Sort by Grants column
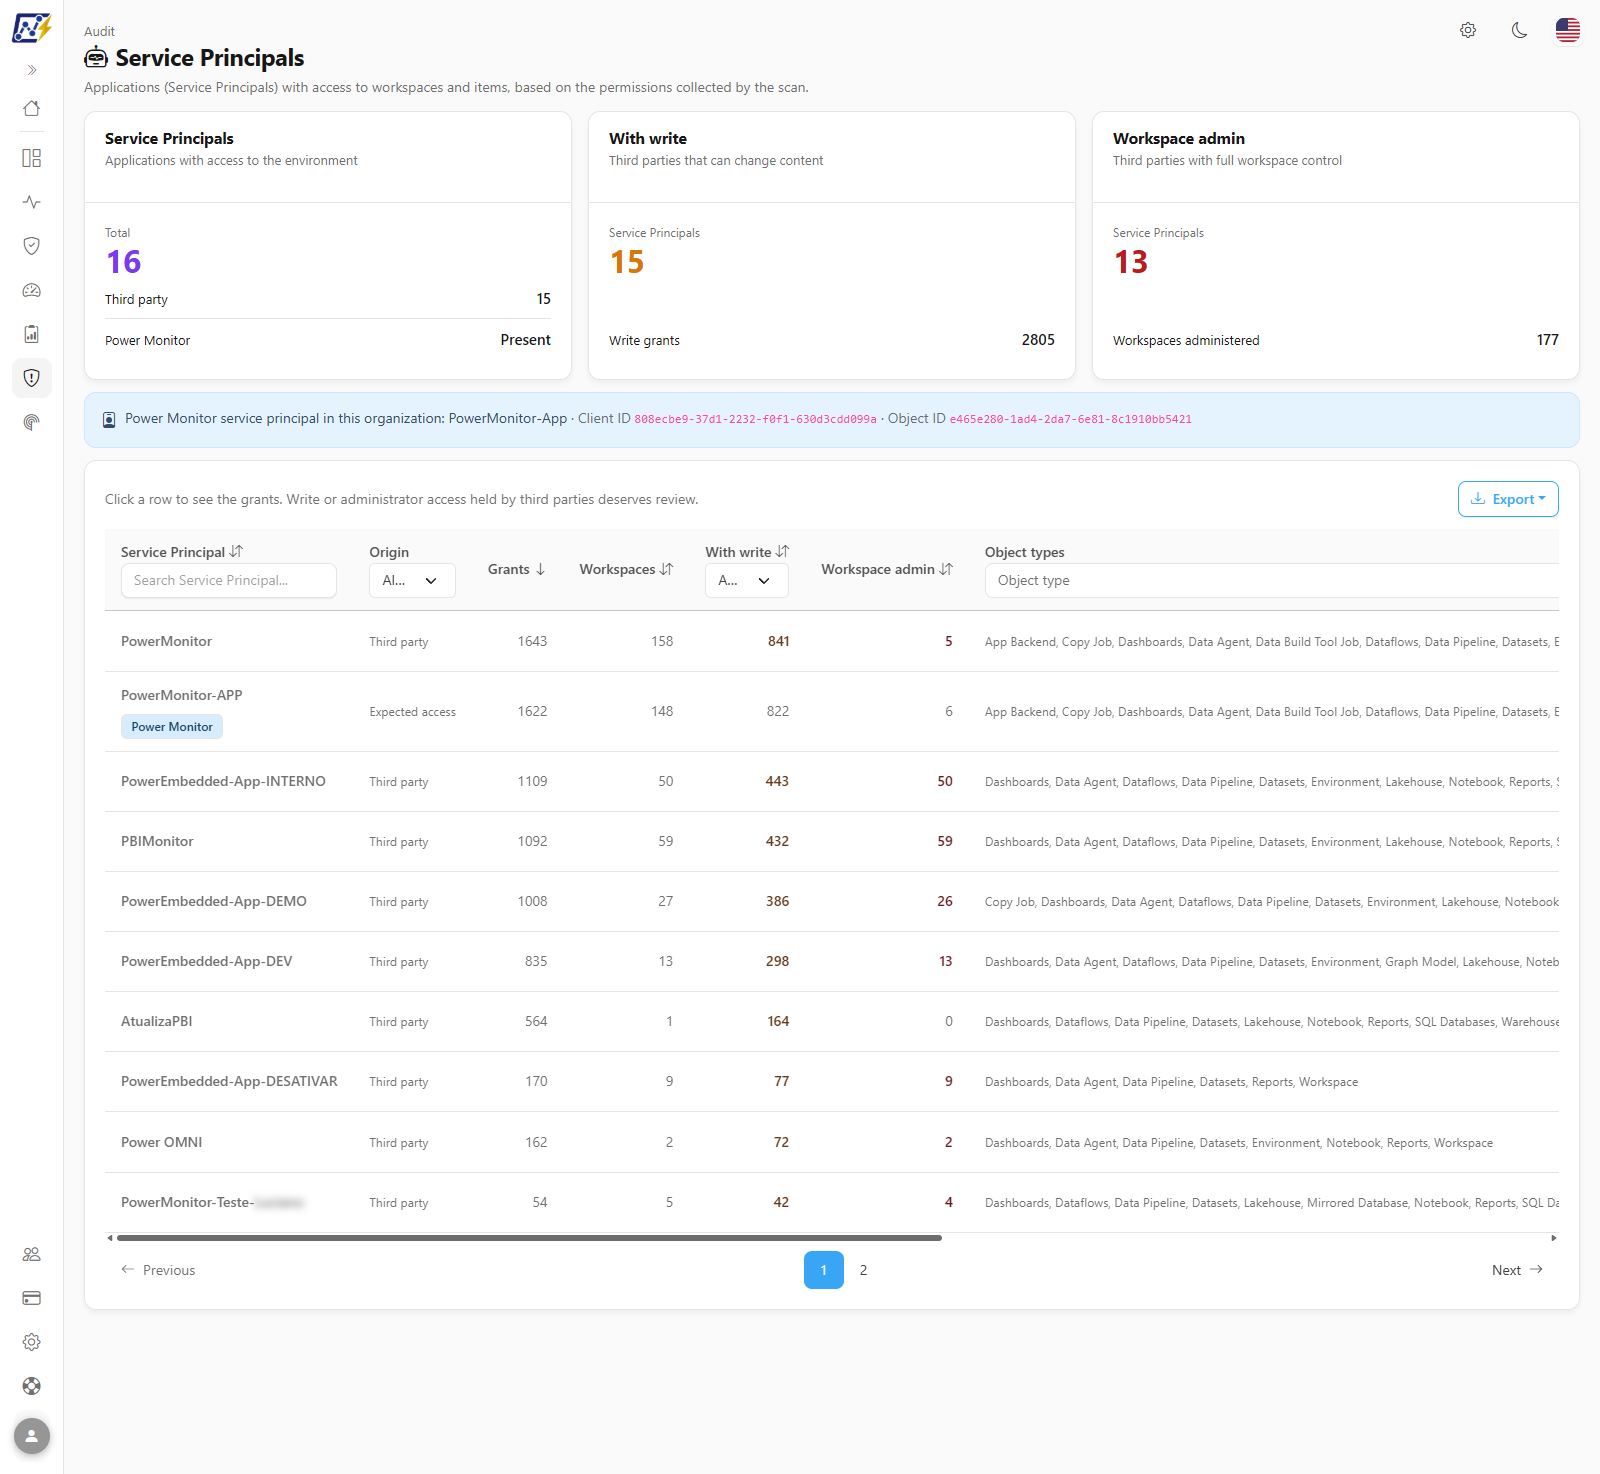This screenshot has height=1474, width=1600. (x=517, y=569)
